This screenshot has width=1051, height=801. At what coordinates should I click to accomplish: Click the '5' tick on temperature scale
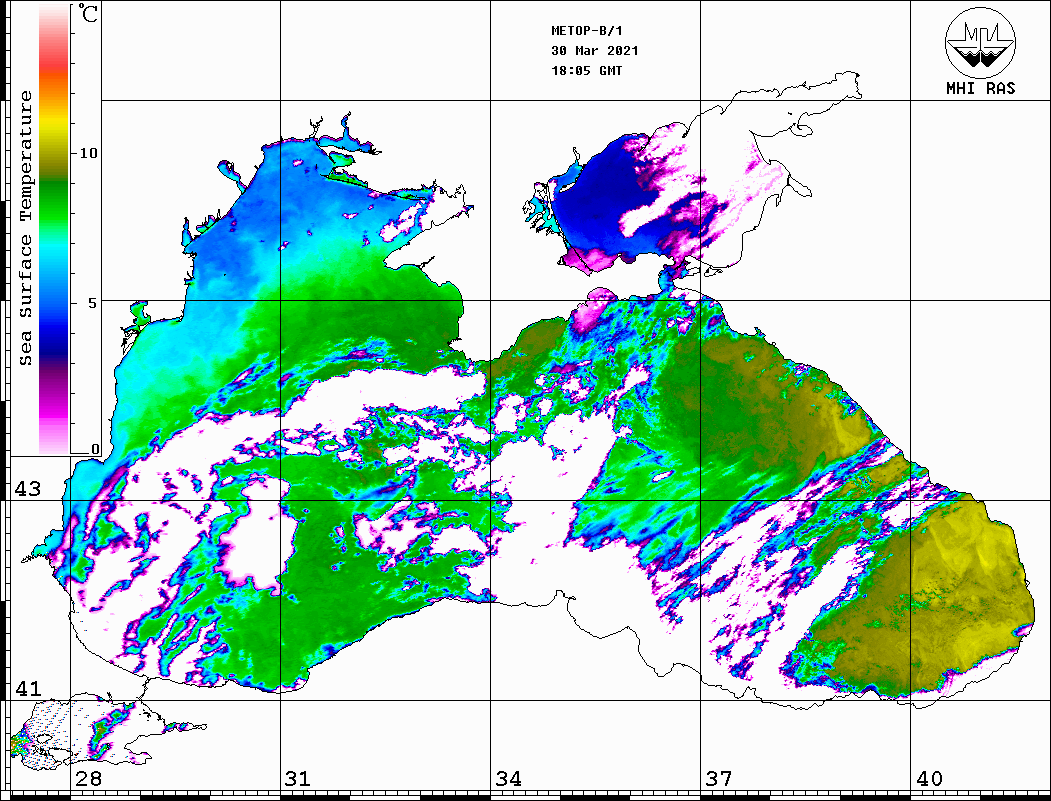coord(92,303)
